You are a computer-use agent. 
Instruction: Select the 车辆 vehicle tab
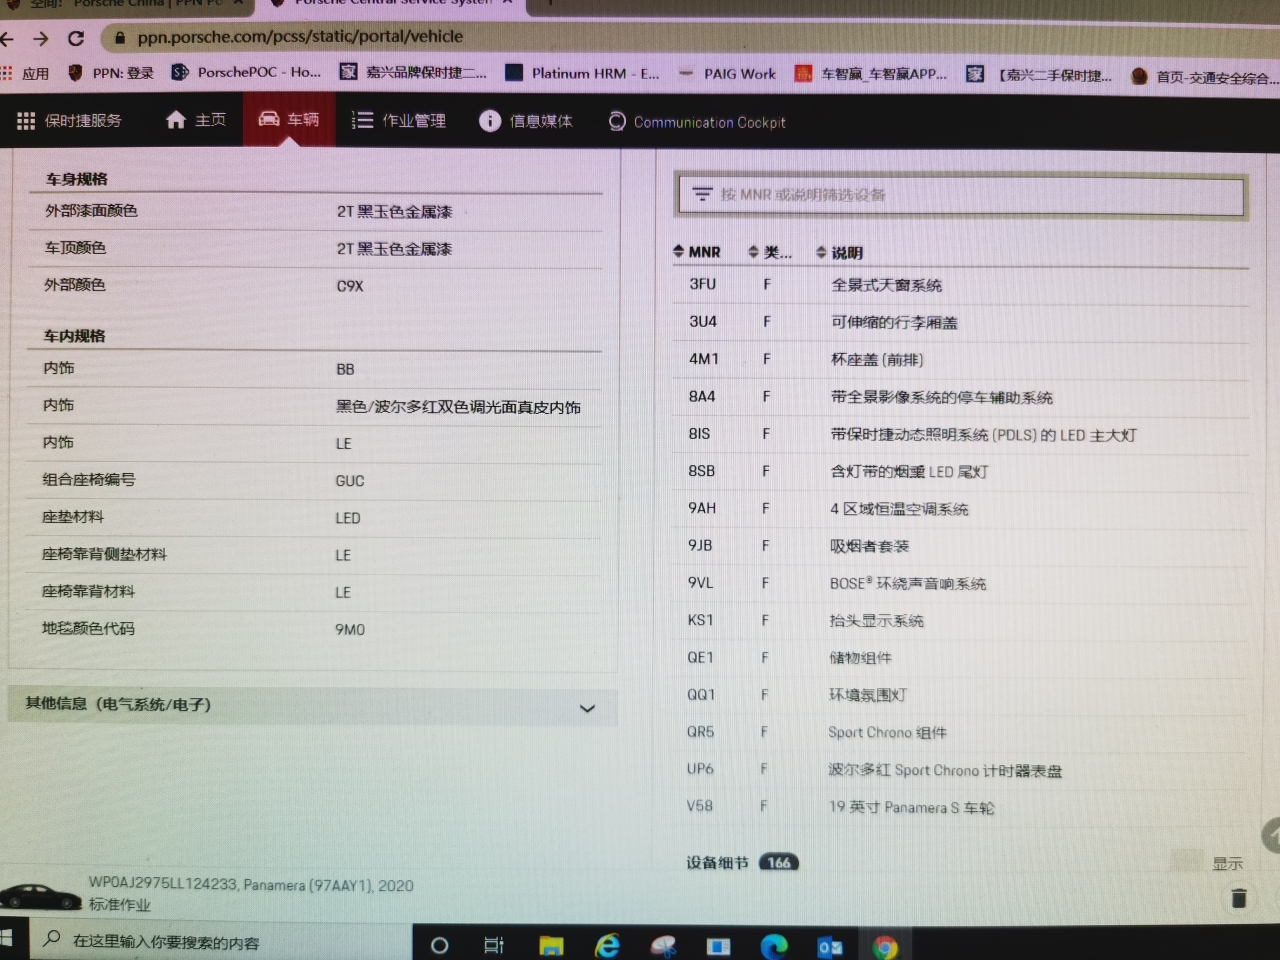[x=289, y=120]
